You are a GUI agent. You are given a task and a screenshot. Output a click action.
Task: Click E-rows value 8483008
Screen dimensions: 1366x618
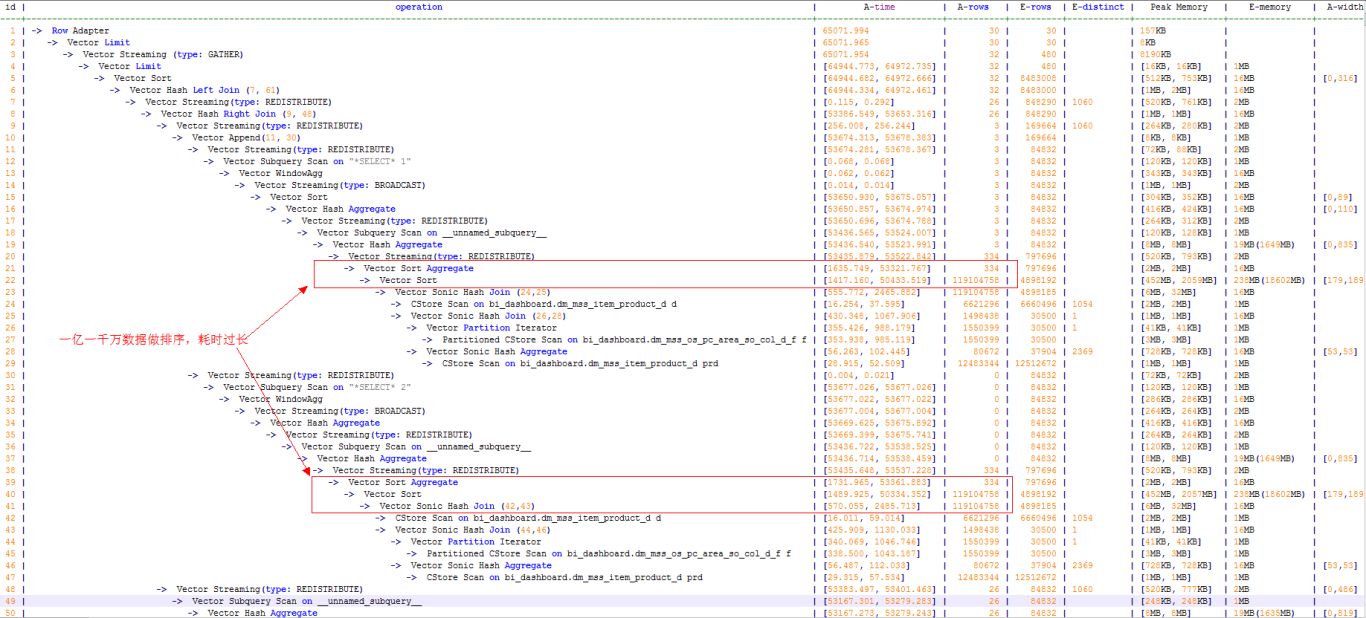1039,78
